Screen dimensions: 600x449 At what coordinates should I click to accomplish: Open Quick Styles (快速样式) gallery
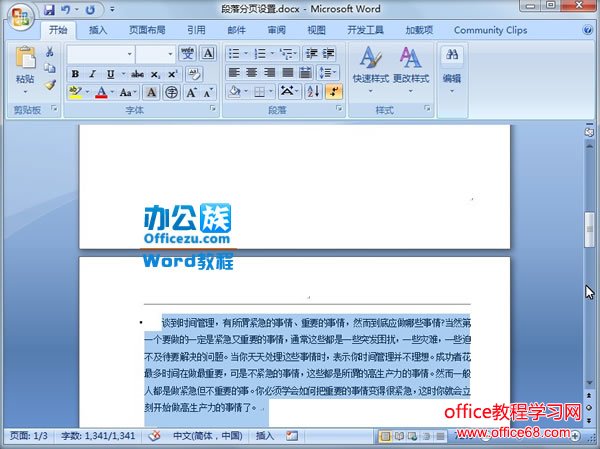(370, 70)
